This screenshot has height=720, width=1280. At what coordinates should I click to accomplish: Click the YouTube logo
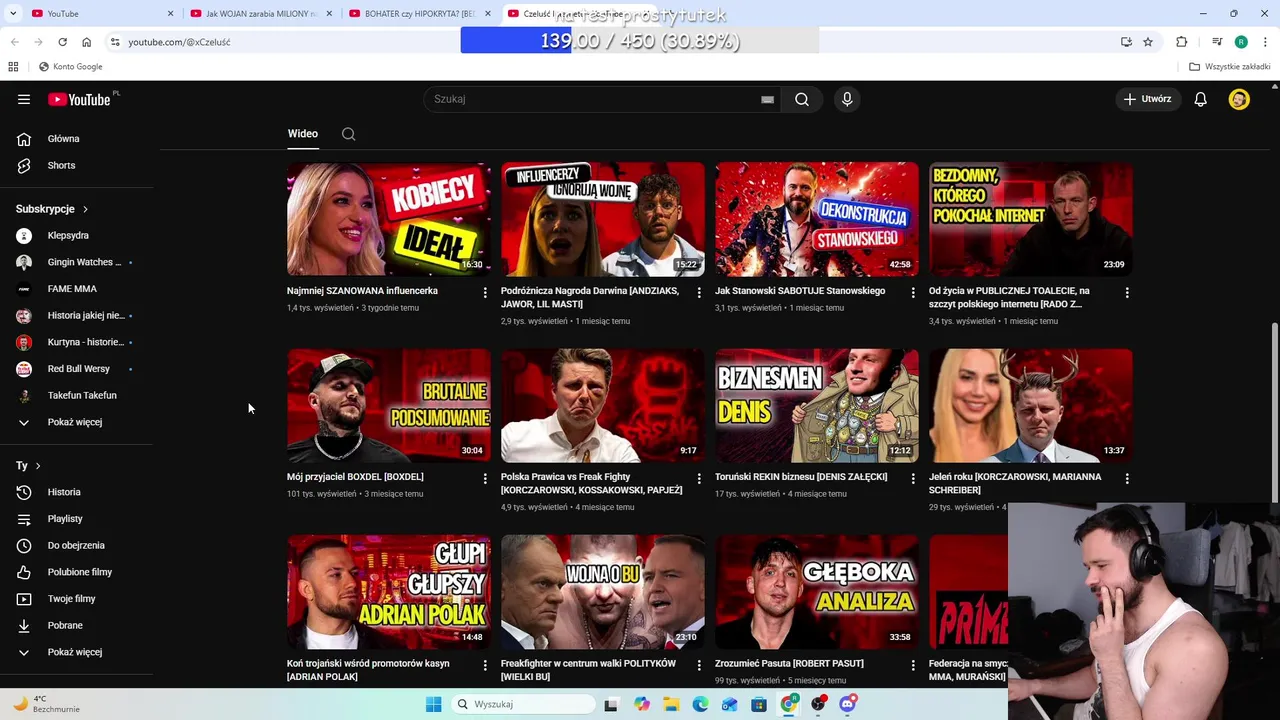(79, 99)
